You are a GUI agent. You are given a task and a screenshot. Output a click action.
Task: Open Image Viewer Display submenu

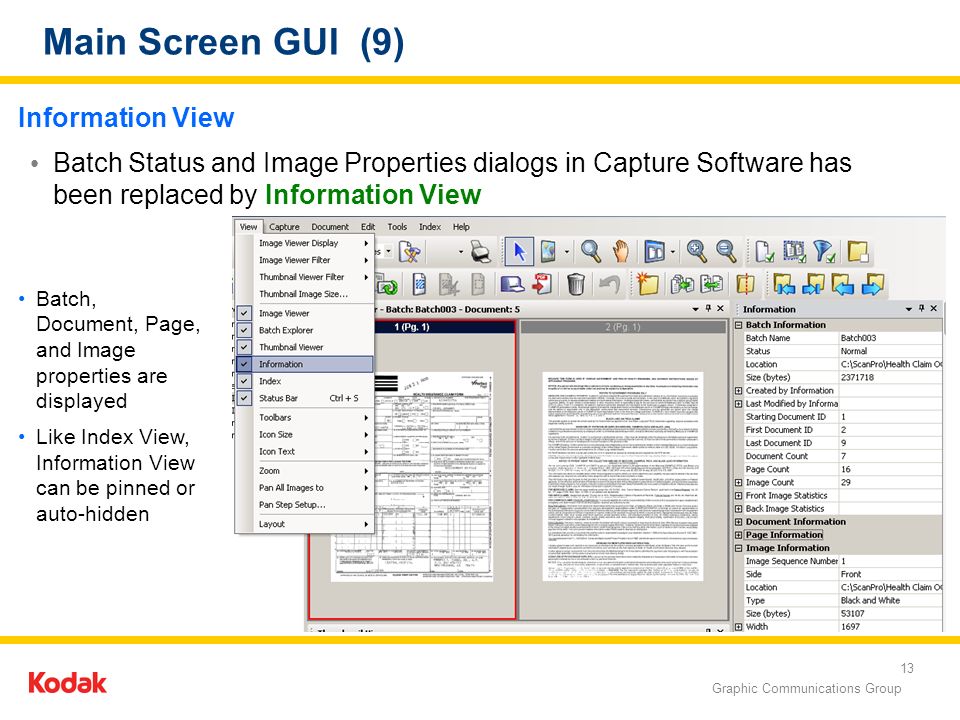click(x=304, y=243)
